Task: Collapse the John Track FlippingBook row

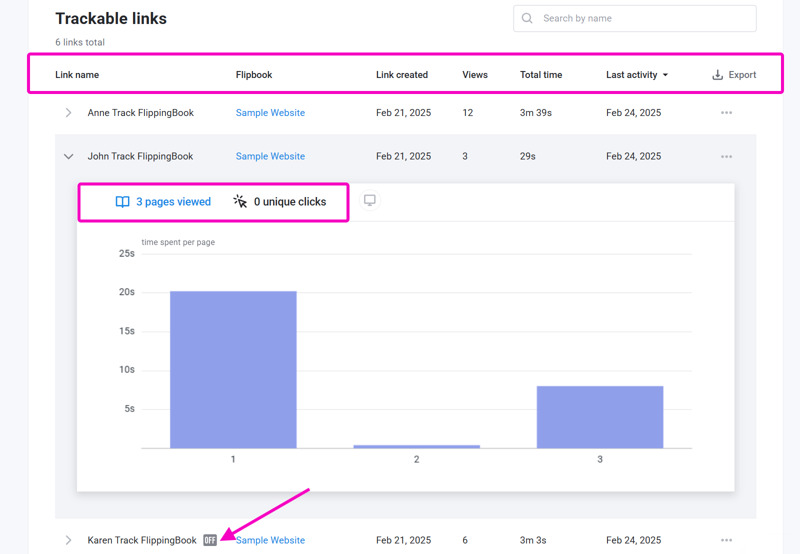Action: click(x=68, y=157)
